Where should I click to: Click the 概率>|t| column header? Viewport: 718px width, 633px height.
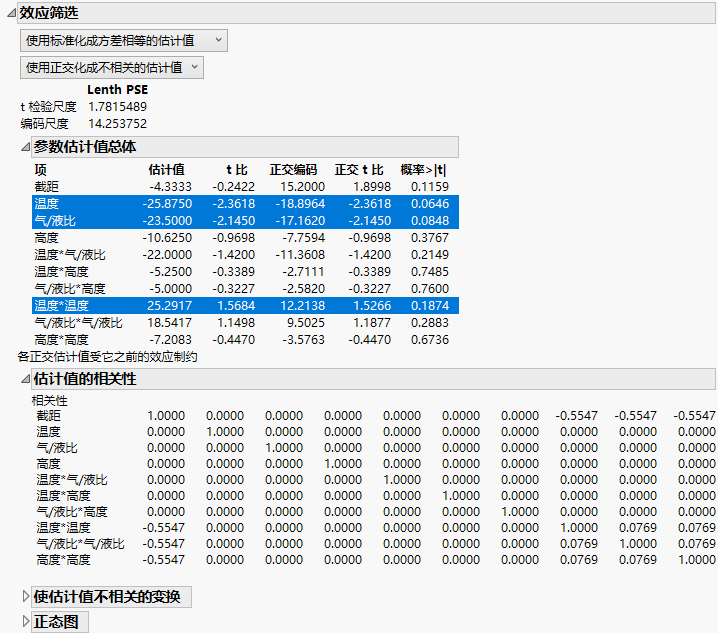423,169
